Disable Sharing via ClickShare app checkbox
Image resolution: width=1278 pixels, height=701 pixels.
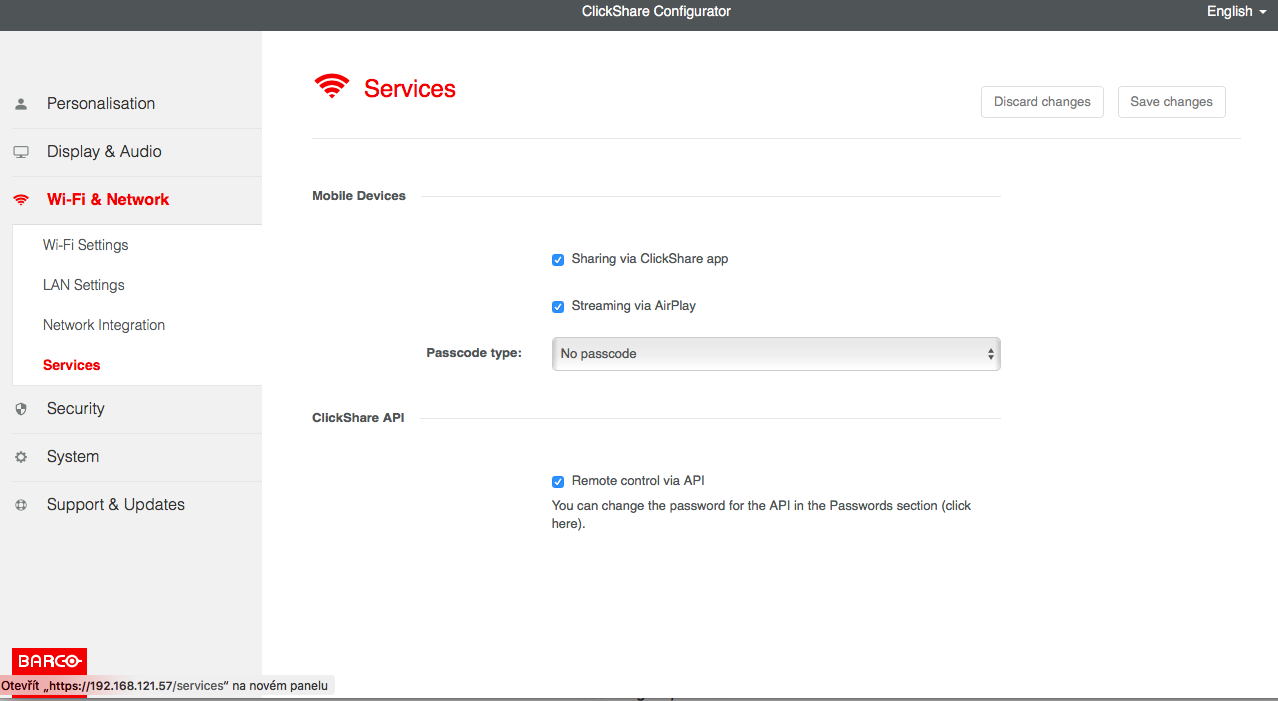(x=558, y=260)
